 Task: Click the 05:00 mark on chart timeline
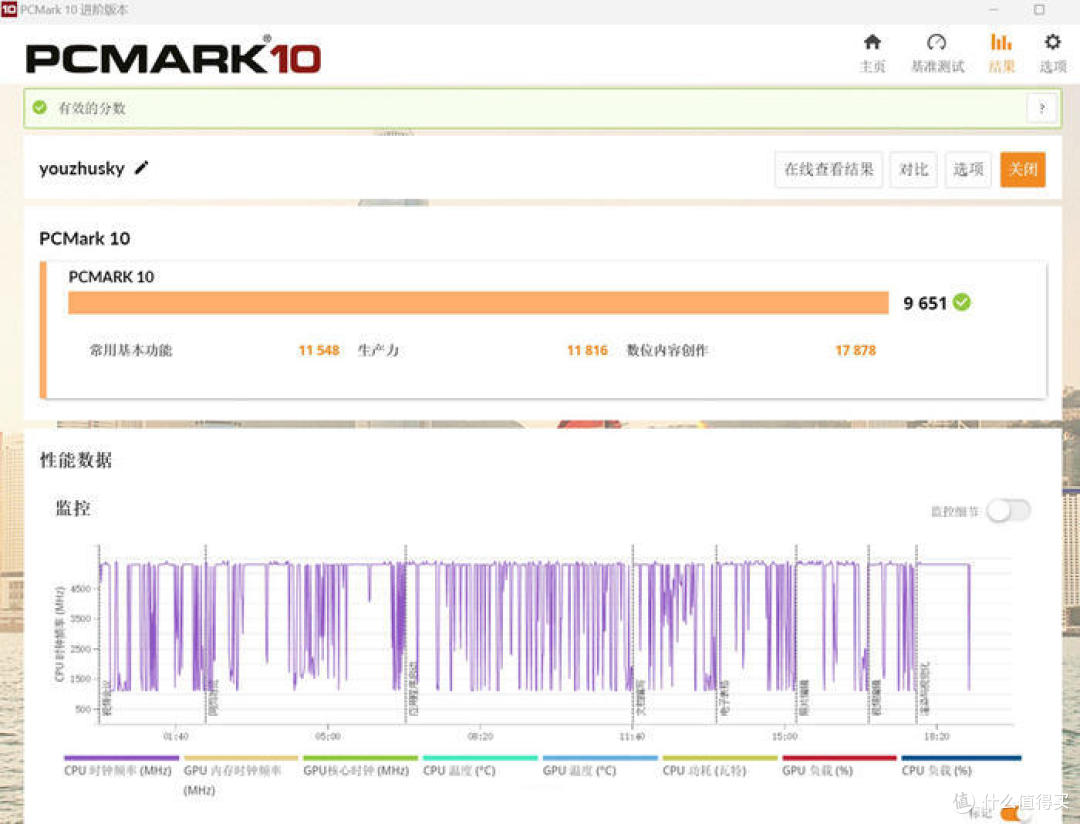328,737
